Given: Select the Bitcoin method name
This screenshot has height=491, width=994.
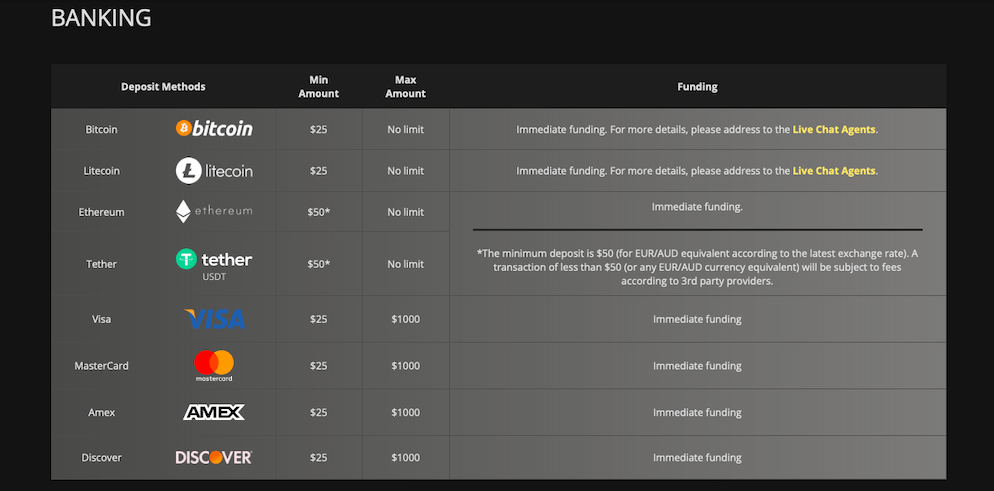Looking at the screenshot, I should point(101,129).
